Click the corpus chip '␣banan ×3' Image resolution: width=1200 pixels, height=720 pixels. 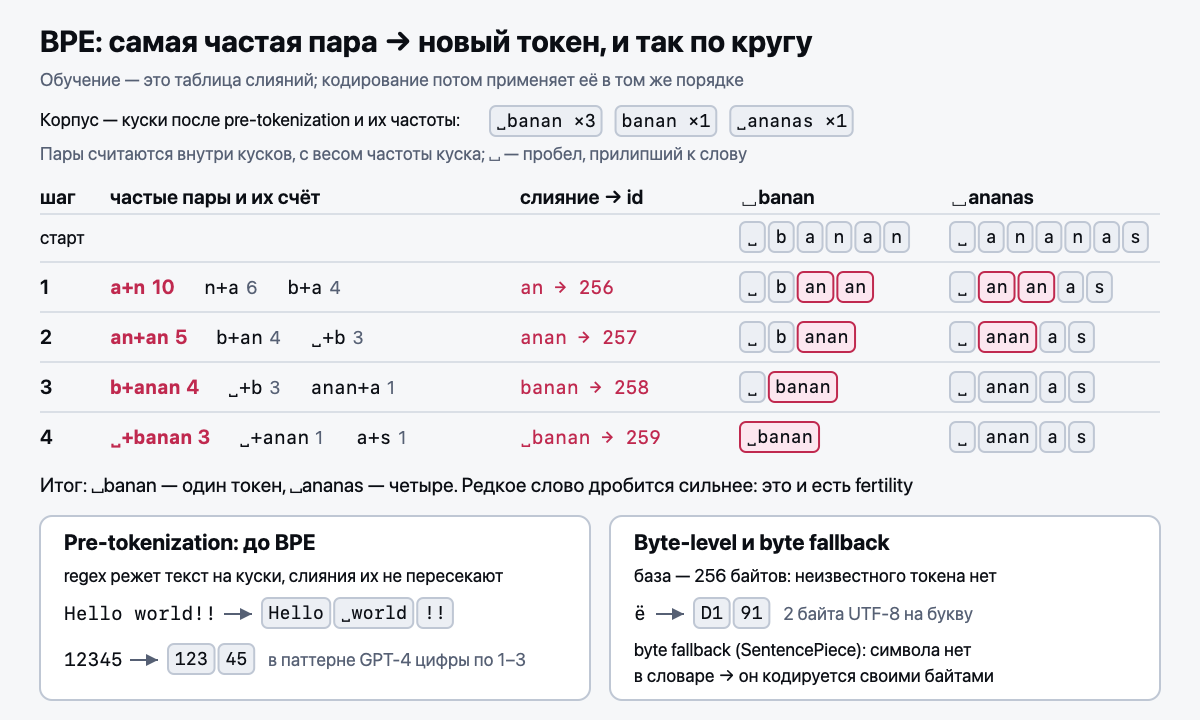coord(546,122)
